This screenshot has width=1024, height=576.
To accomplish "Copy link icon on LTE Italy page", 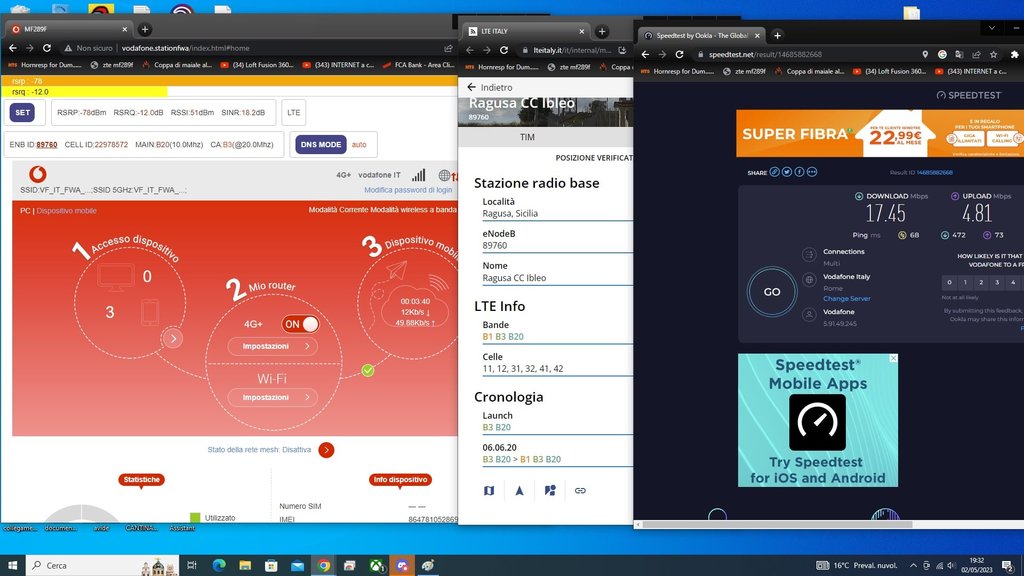I will tap(580, 490).
